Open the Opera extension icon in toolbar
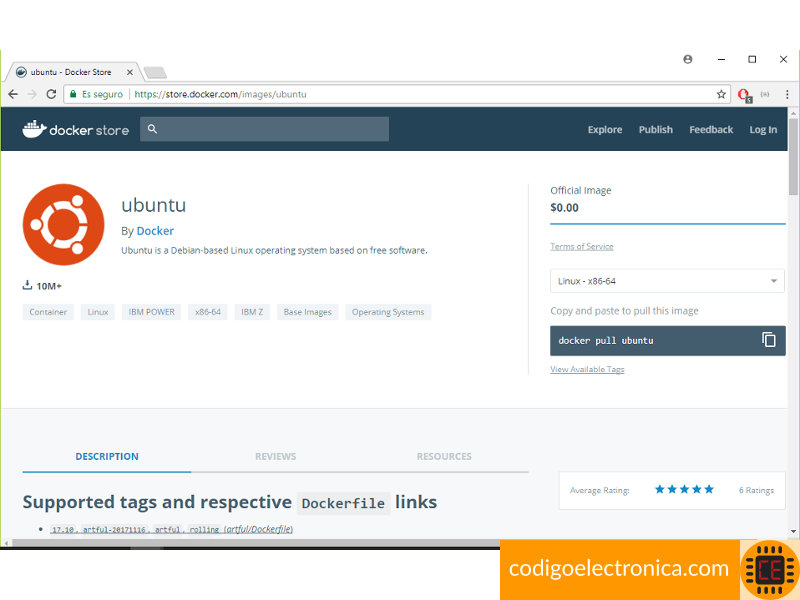This screenshot has width=800, height=600. click(744, 95)
